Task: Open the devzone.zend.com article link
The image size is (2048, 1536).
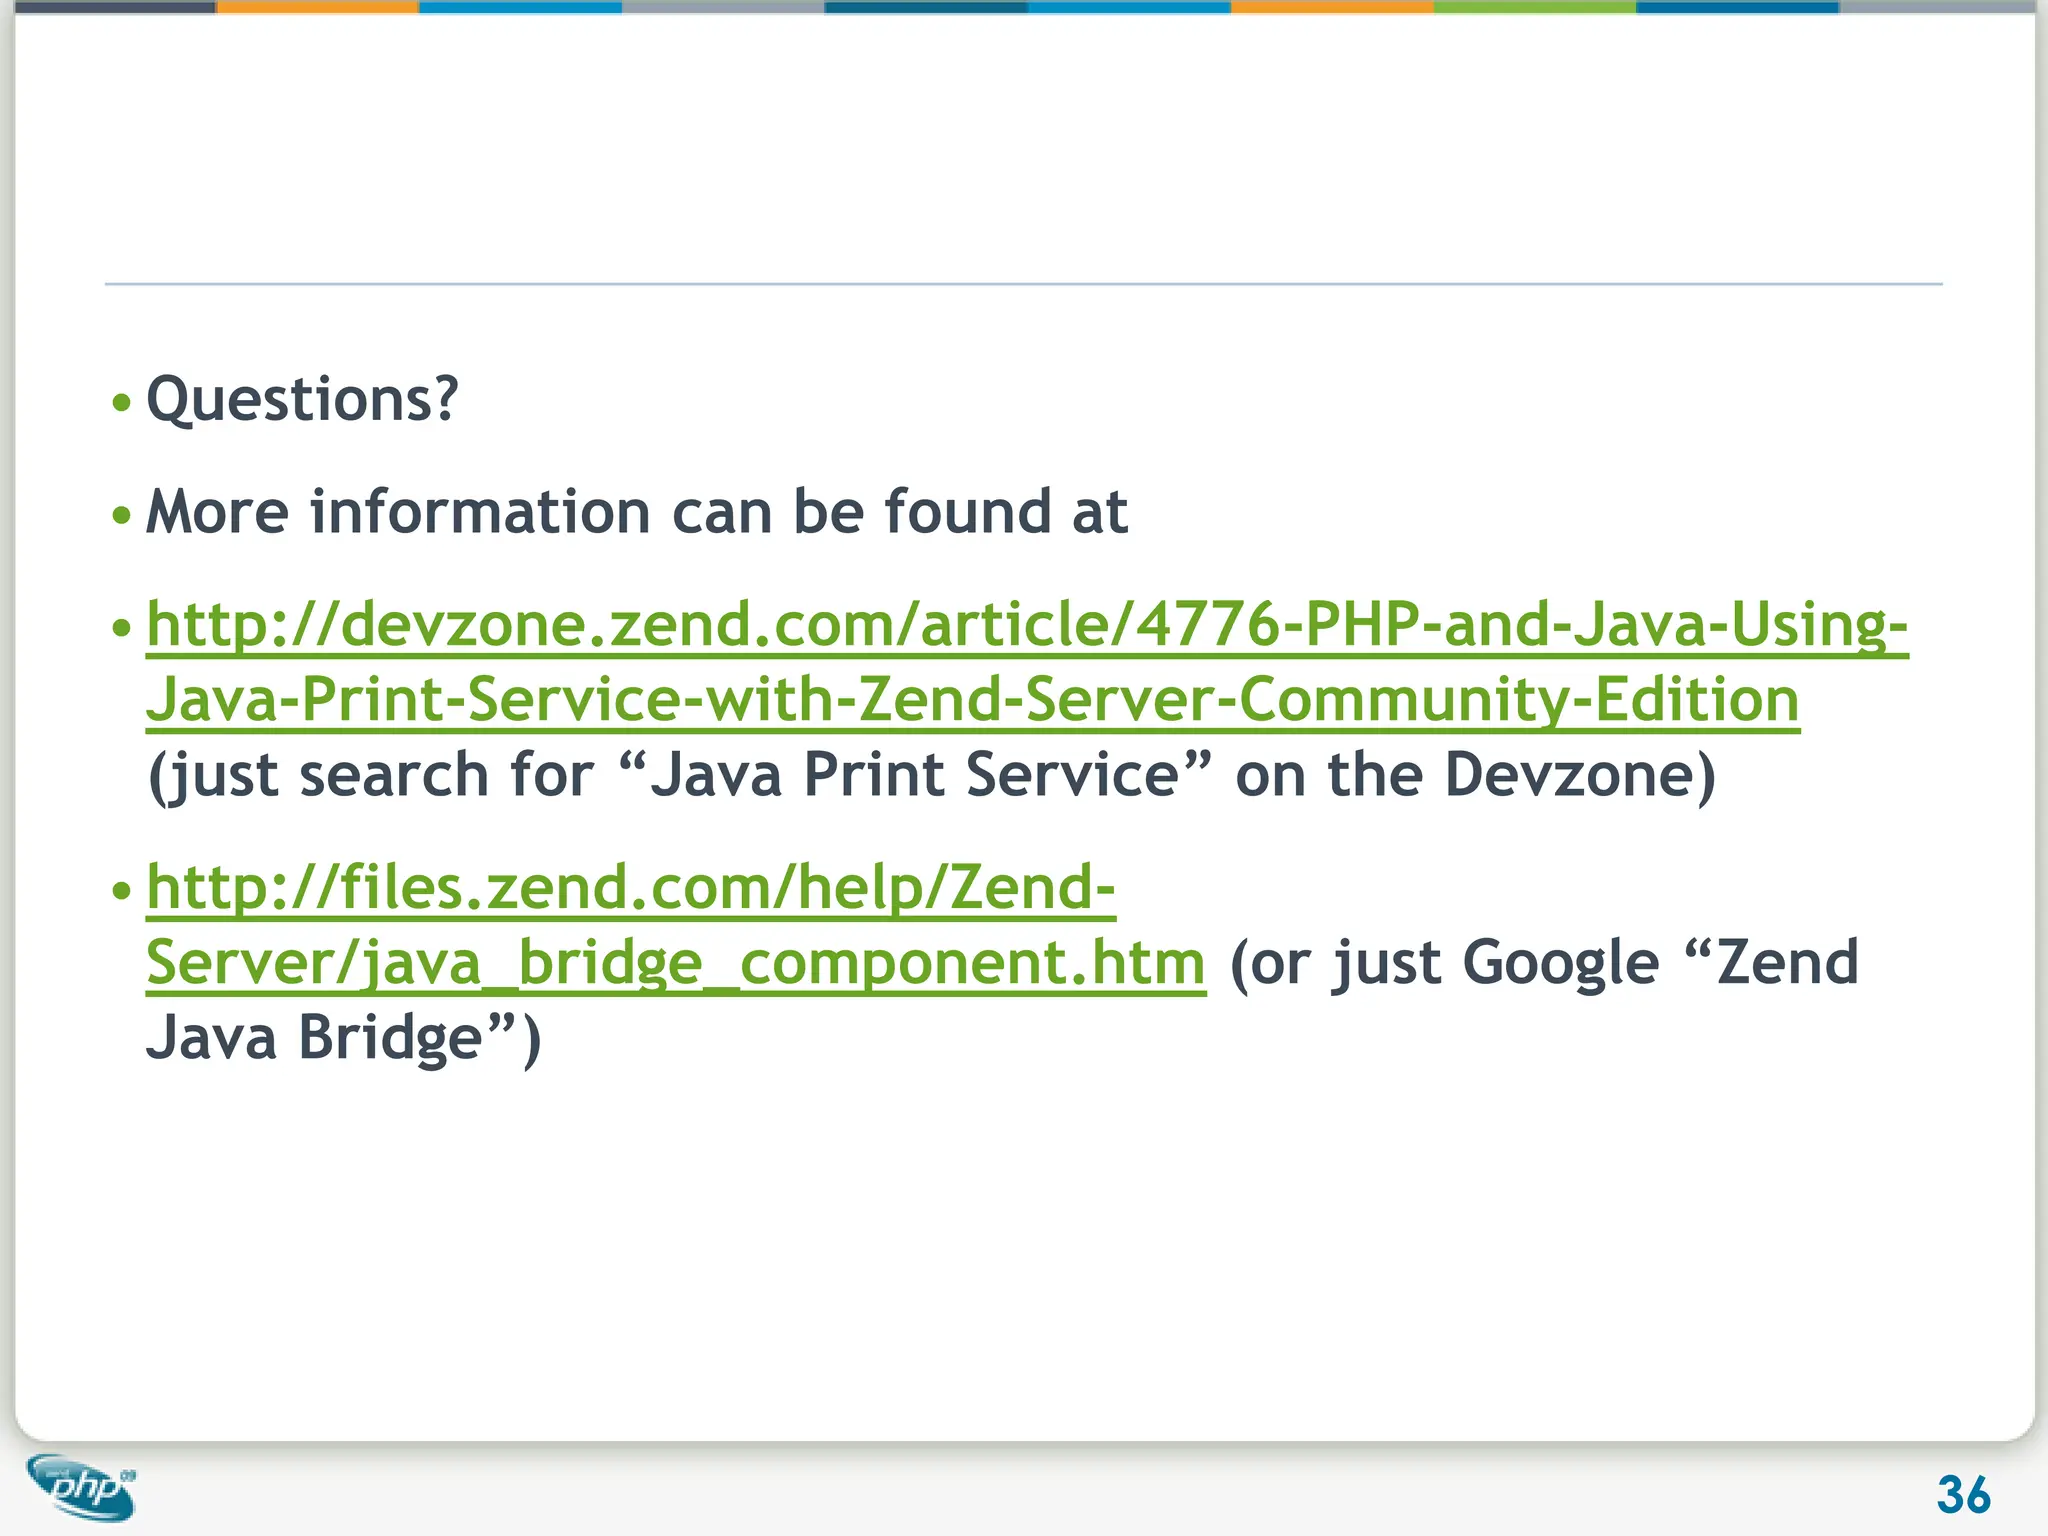Action: click(x=1027, y=661)
